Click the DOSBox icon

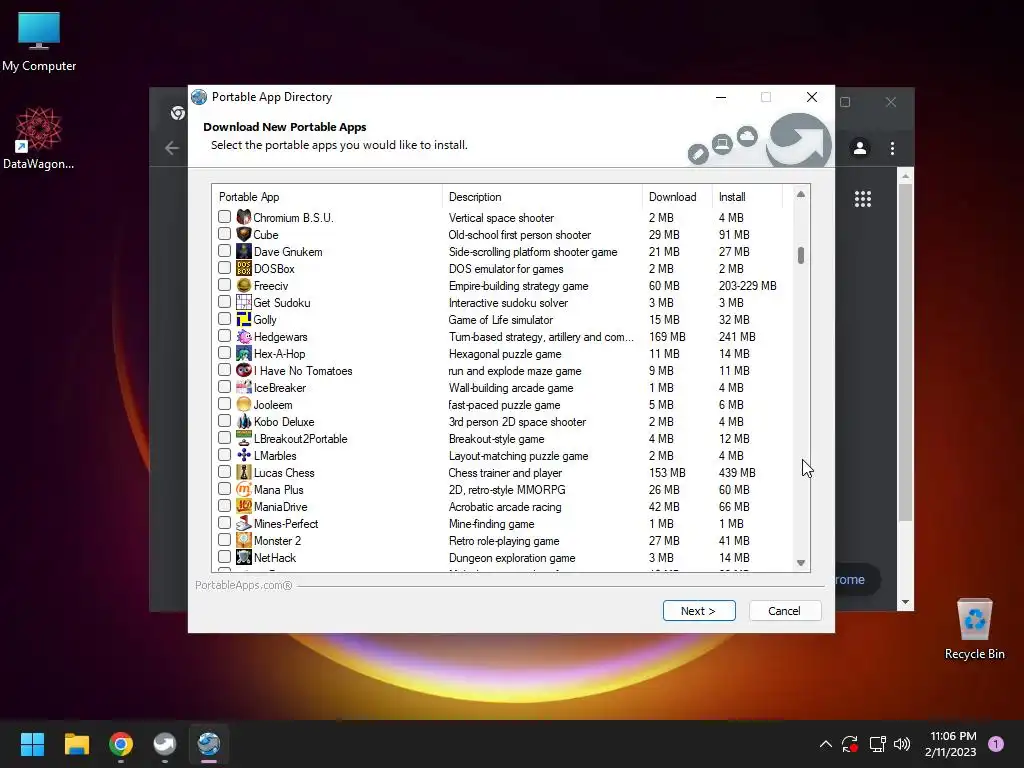tap(244, 268)
